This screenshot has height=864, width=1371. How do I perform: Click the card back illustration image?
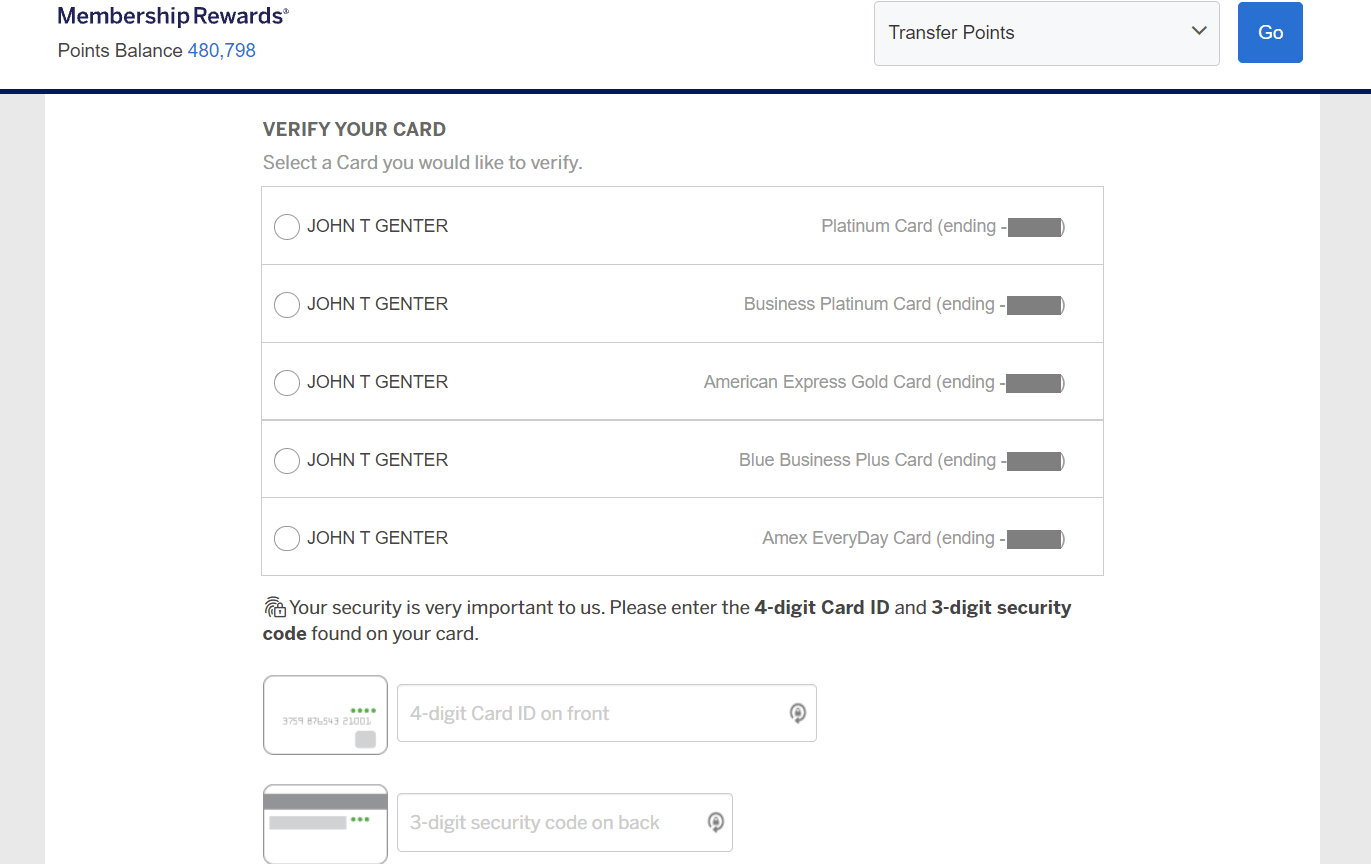pyautogui.click(x=325, y=823)
